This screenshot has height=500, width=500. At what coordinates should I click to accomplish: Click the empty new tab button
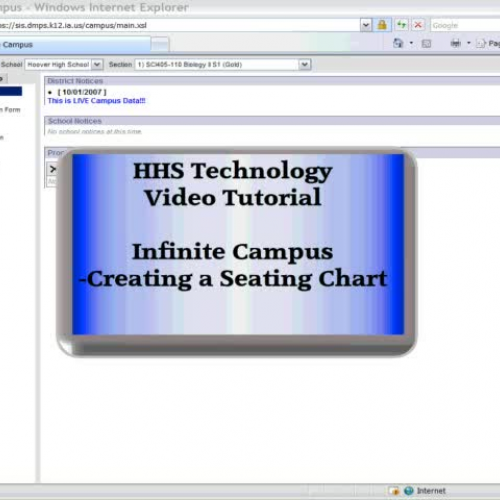160,45
